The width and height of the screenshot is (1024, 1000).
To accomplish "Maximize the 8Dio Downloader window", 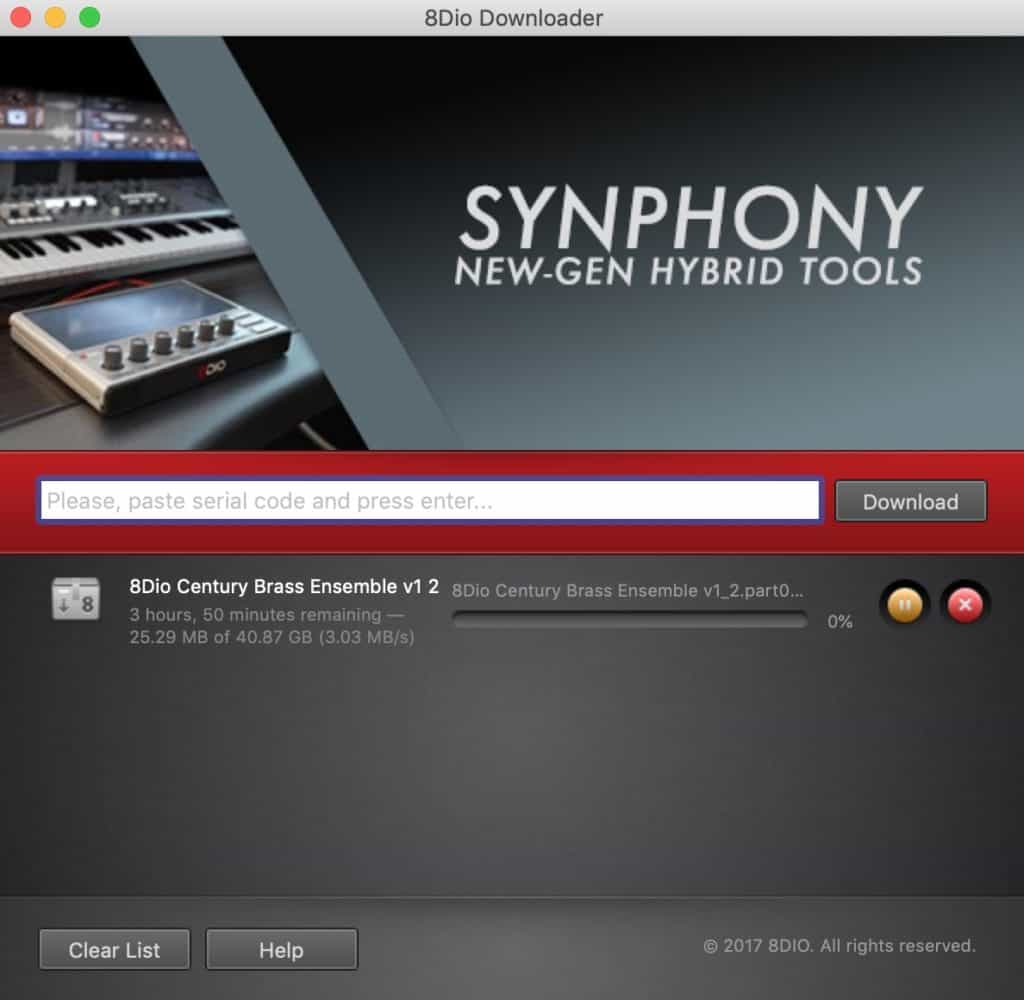I will [x=89, y=17].
